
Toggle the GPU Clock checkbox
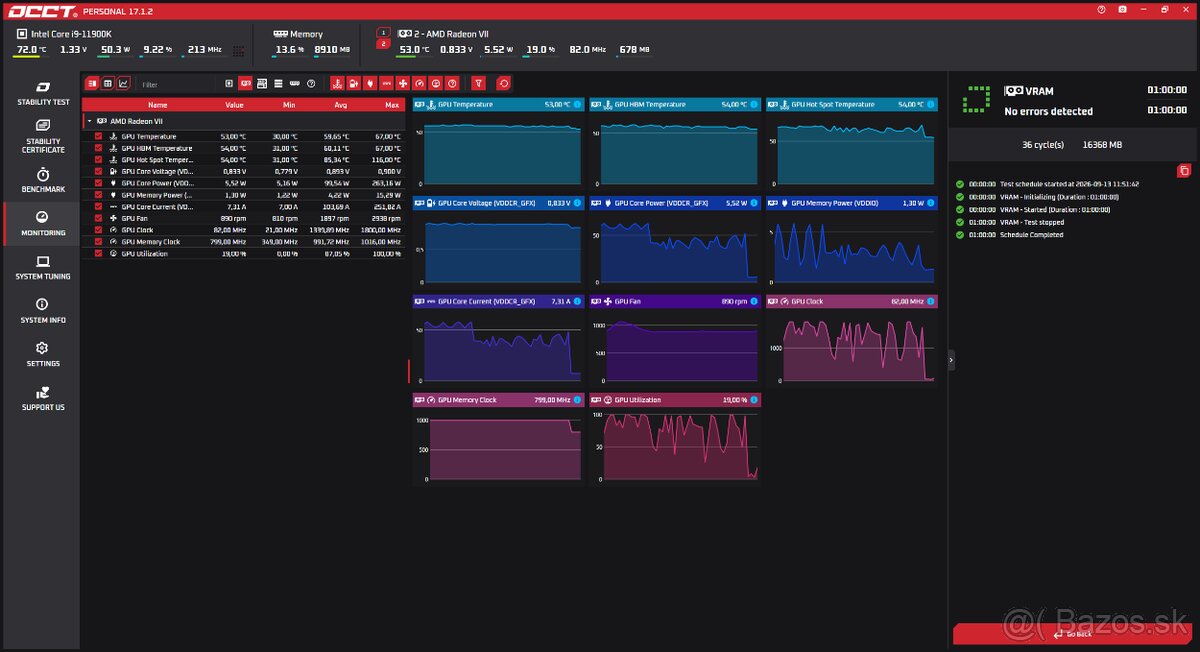[98, 230]
